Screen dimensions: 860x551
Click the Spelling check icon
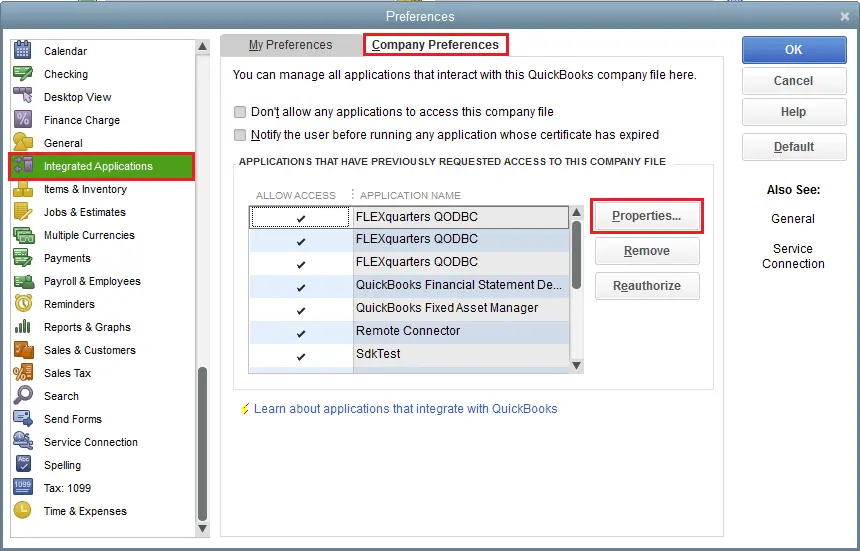pyautogui.click(x=23, y=464)
